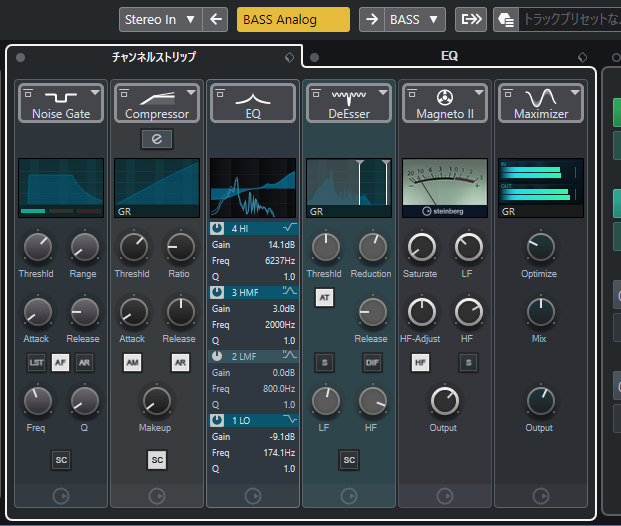
Task: Click the Magneto II VU meter display
Action: 445,188
